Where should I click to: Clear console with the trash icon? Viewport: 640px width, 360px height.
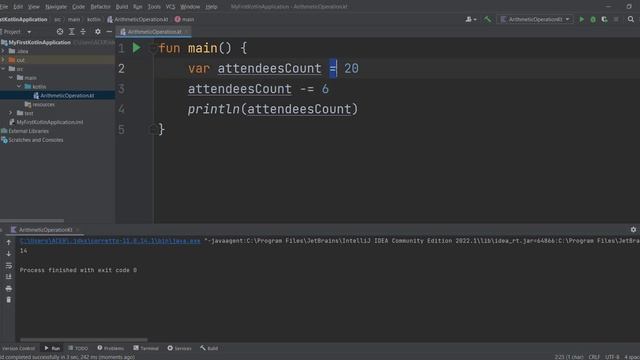(x=9, y=300)
